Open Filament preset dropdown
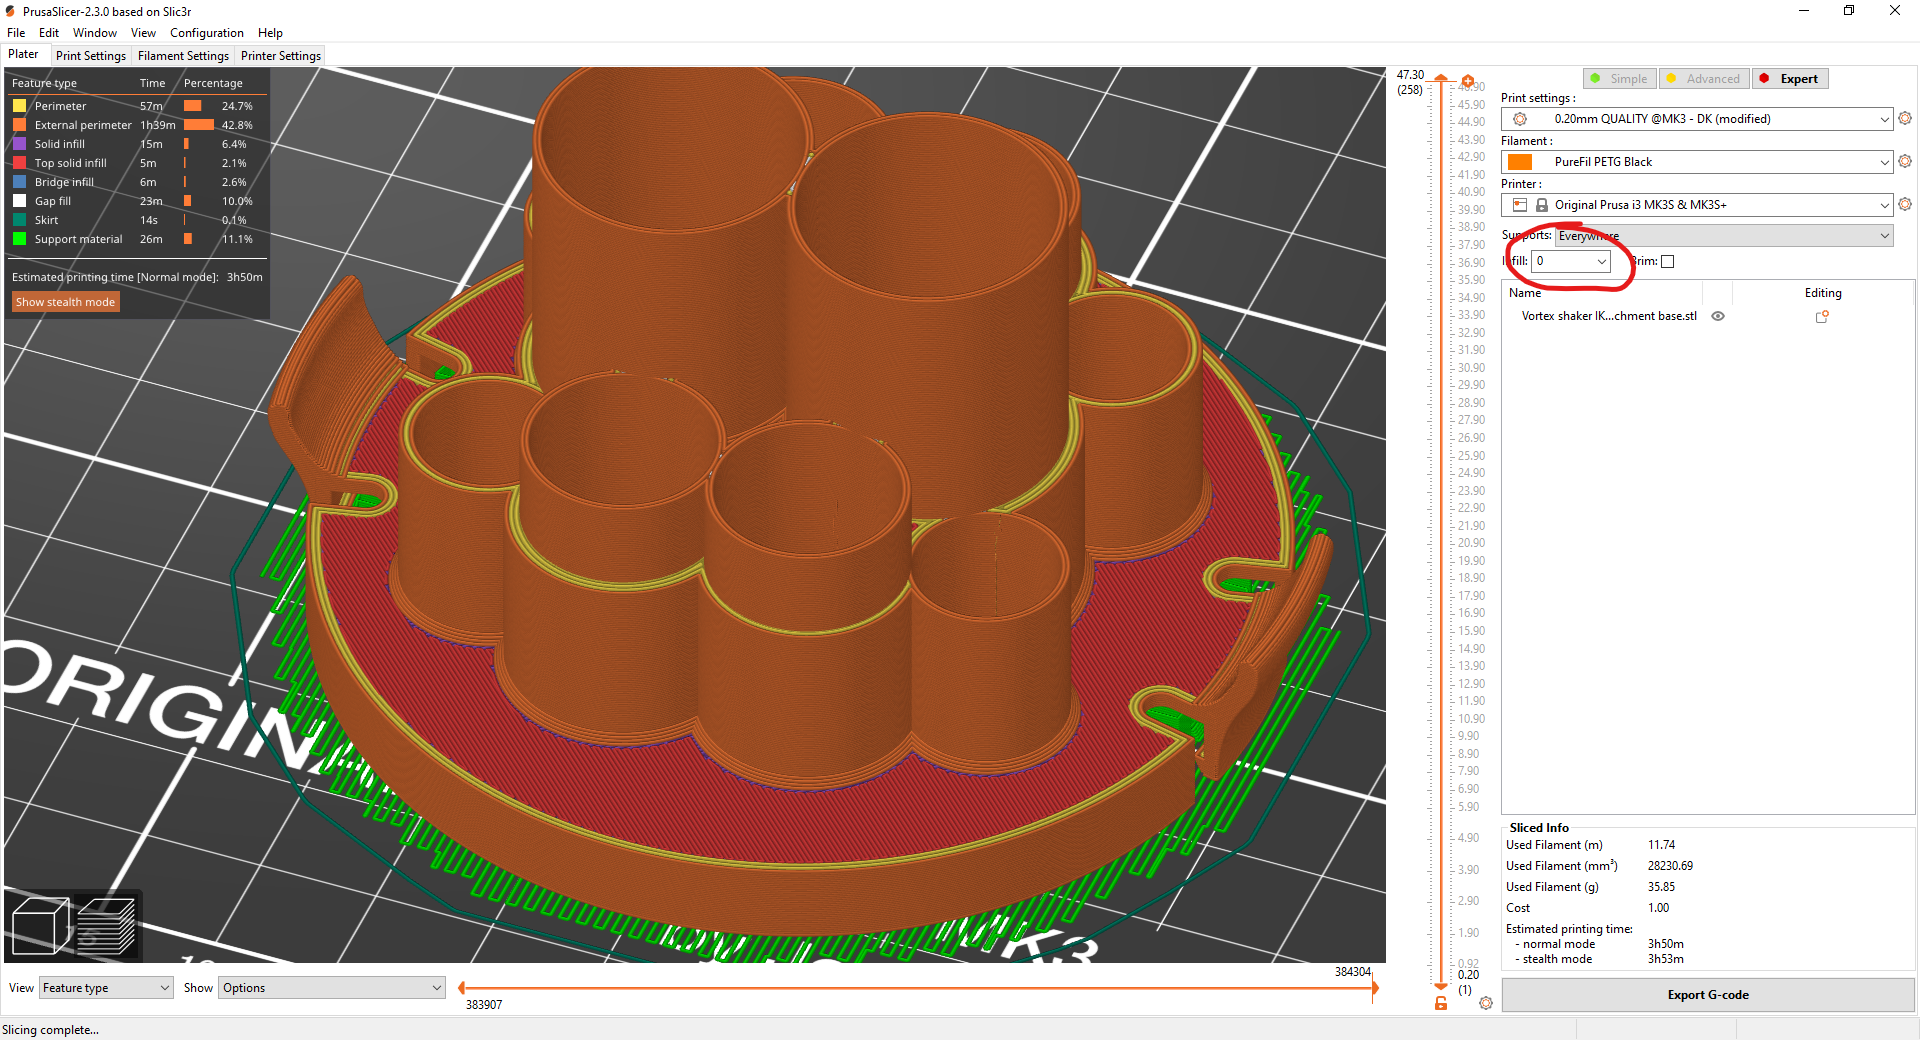Screen dimensions: 1920x1040 [1697, 162]
